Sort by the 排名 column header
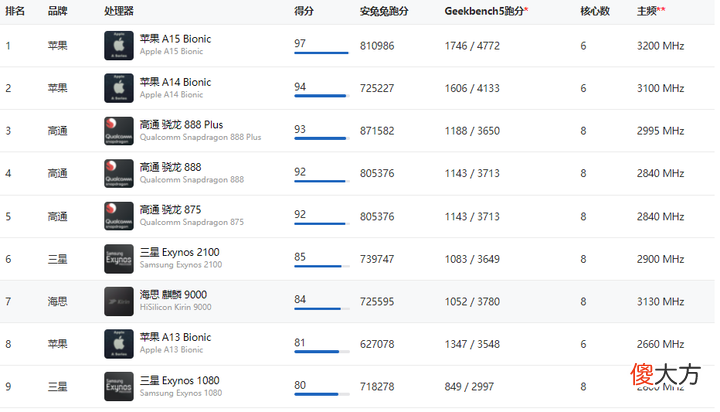 [x=15, y=11]
